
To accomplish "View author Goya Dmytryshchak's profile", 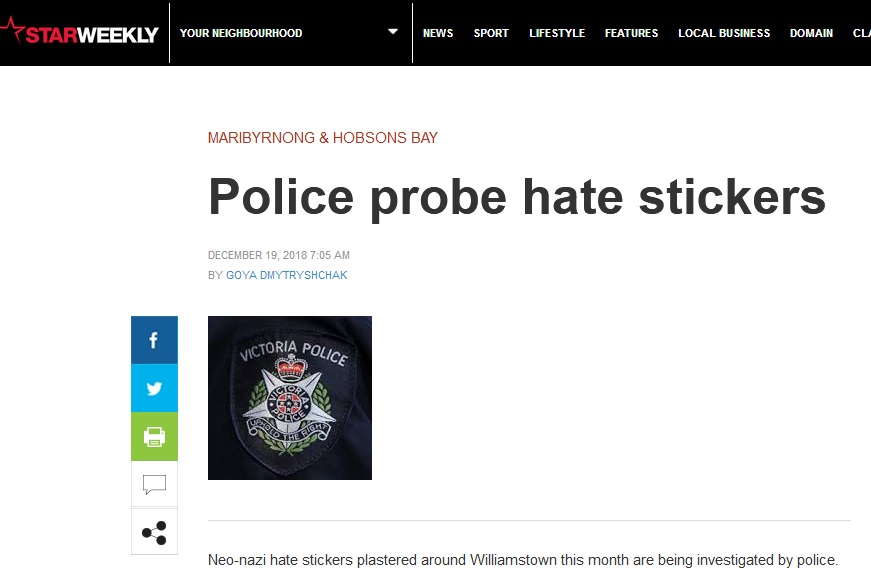I will [x=286, y=275].
